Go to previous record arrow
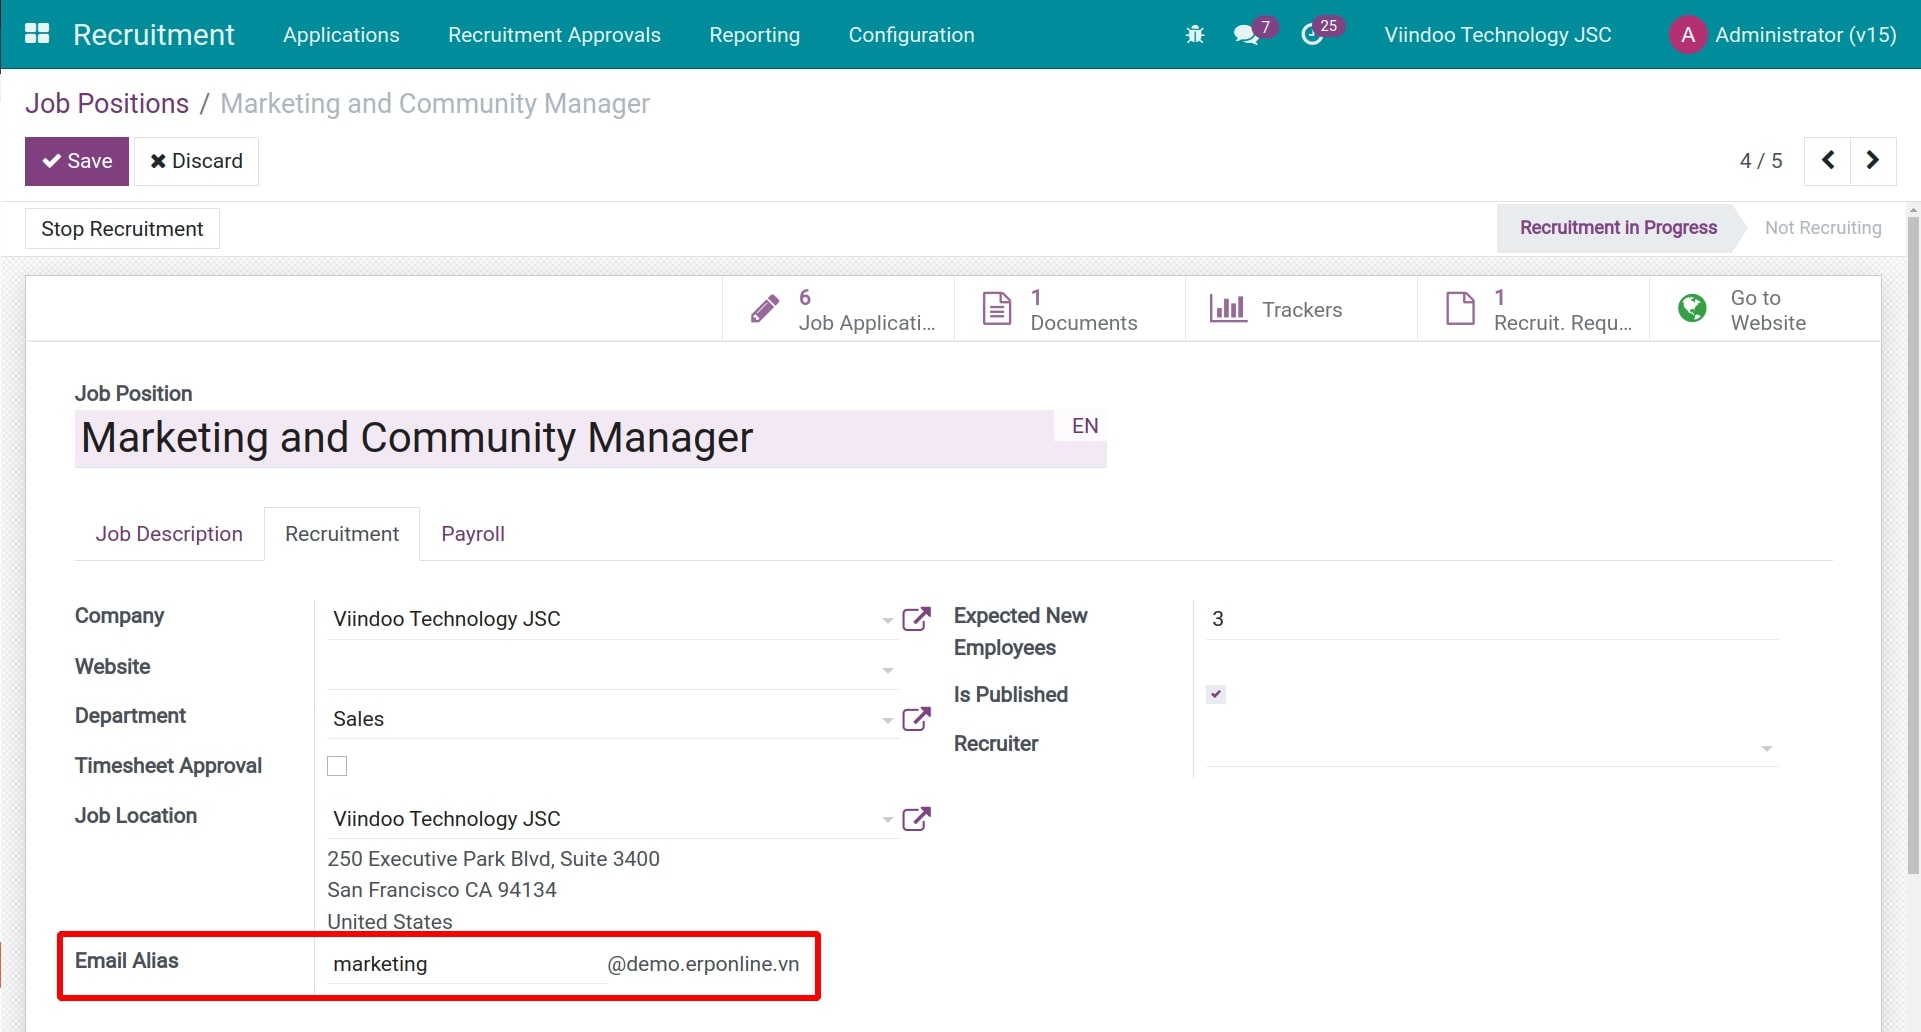Screen dimensions: 1921x1032 tap(1827, 161)
